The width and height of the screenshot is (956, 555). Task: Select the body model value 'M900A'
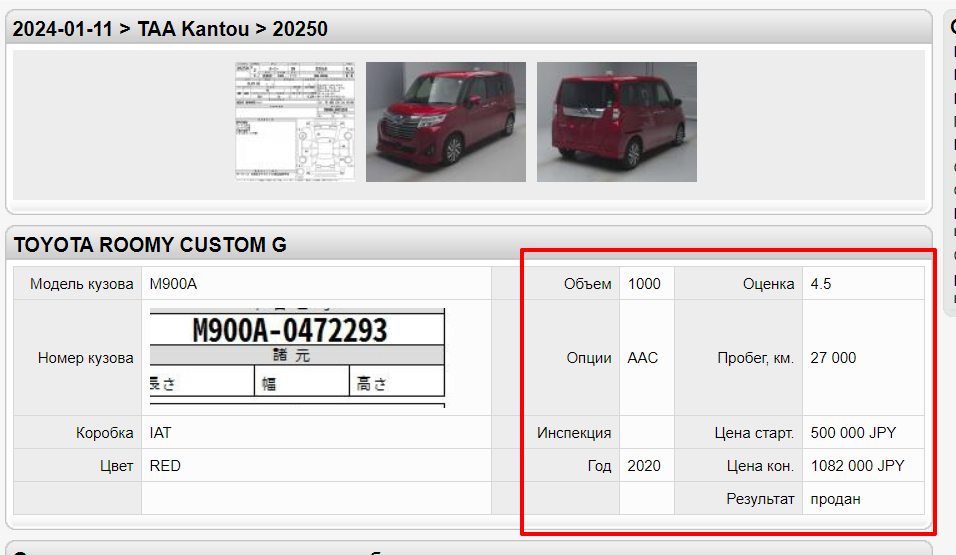point(173,284)
